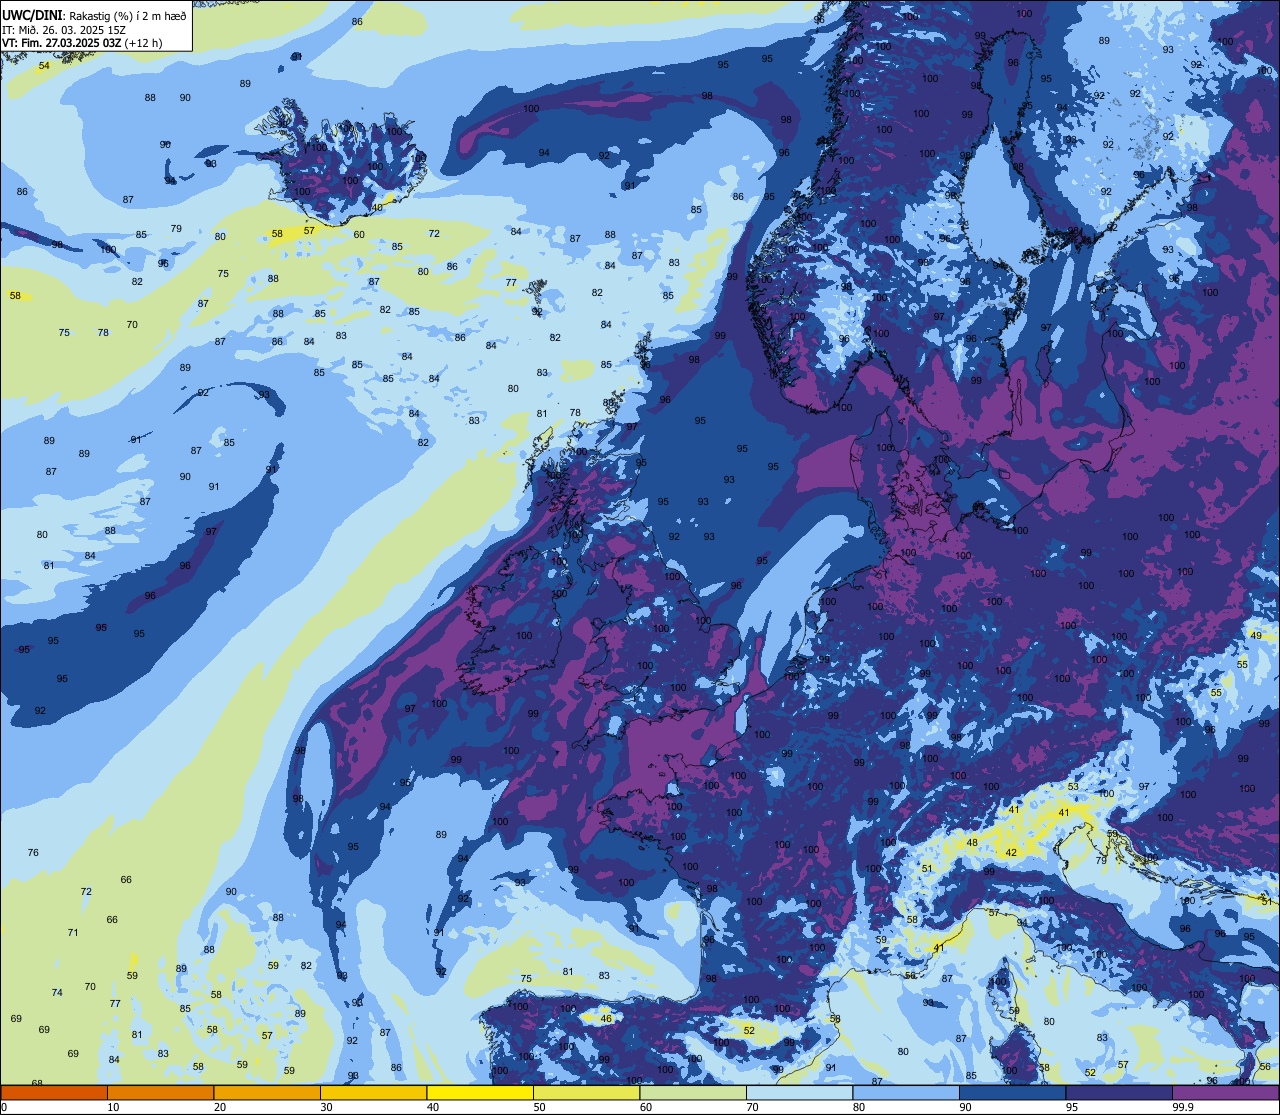1280x1115 pixels.
Task: Click the 95–99.9 dark indigo legend swatch
Action: [1119, 1092]
